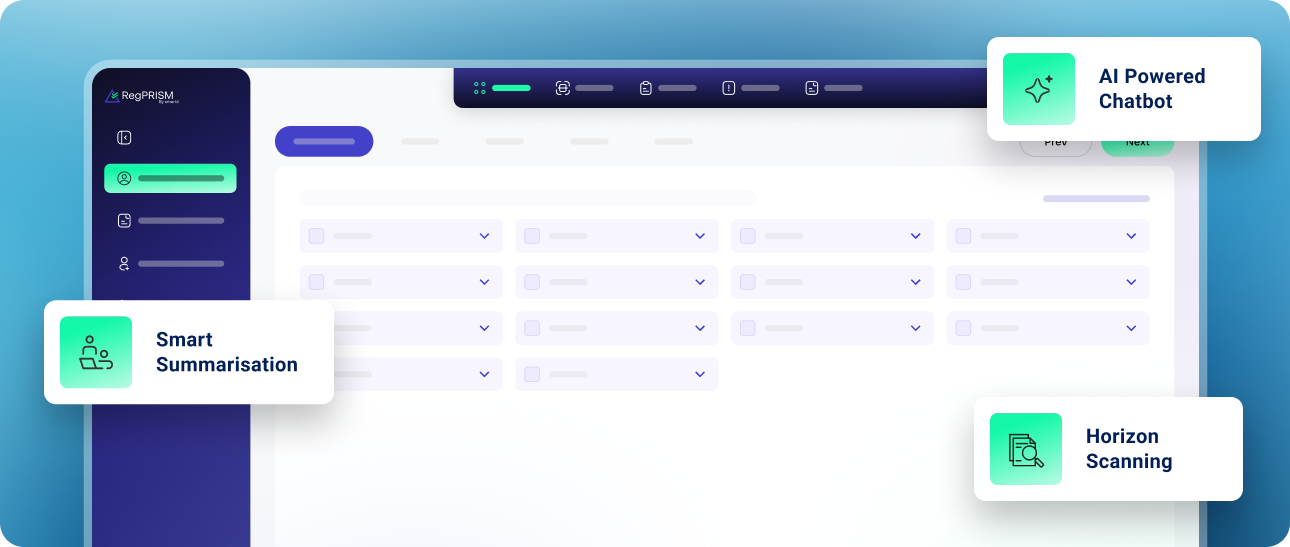
Task: Click the user profile icon in sidebar
Action: tap(124, 179)
